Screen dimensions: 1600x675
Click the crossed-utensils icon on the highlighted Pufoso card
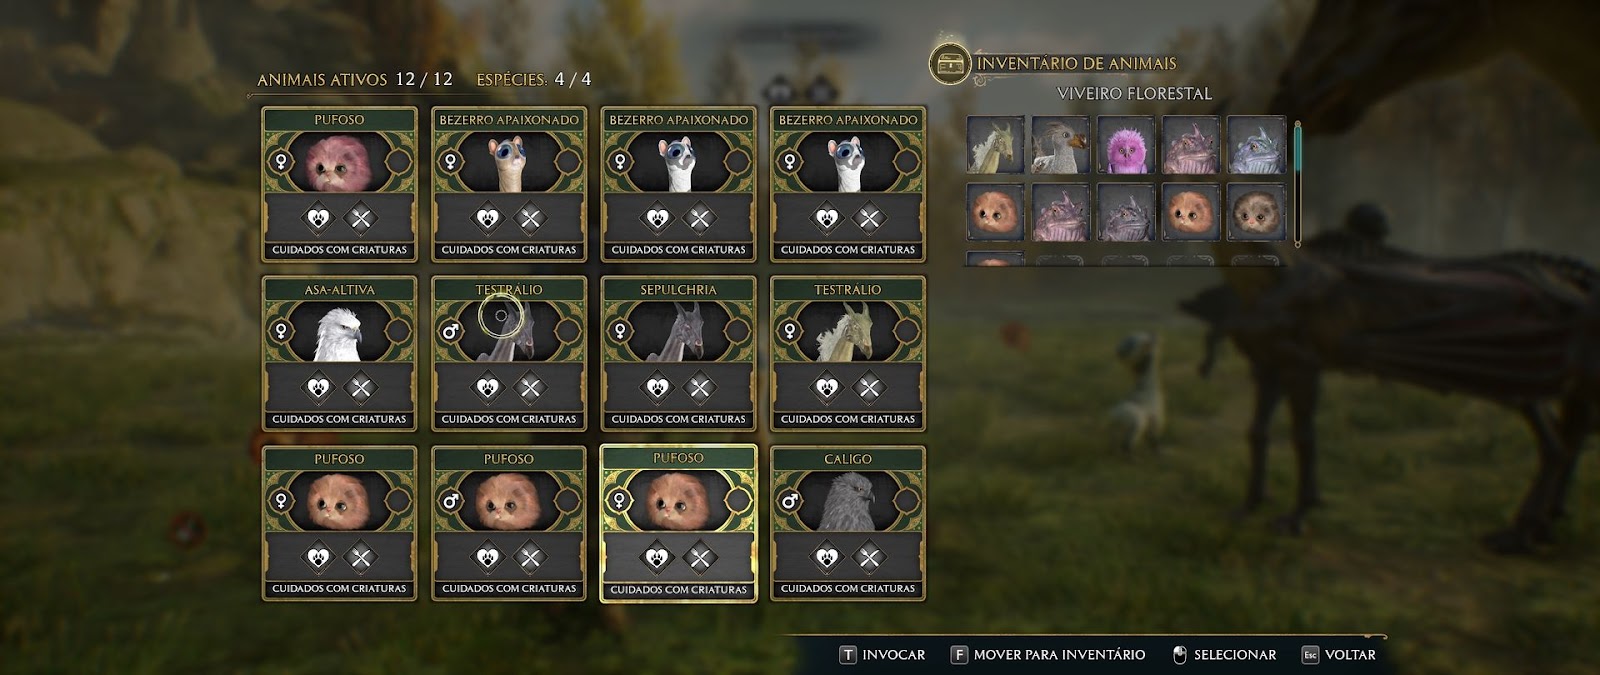(x=700, y=558)
